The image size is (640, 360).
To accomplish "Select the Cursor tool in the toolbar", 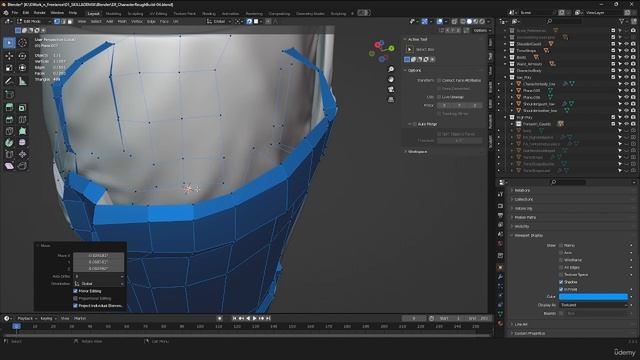I will tap(22, 42).
